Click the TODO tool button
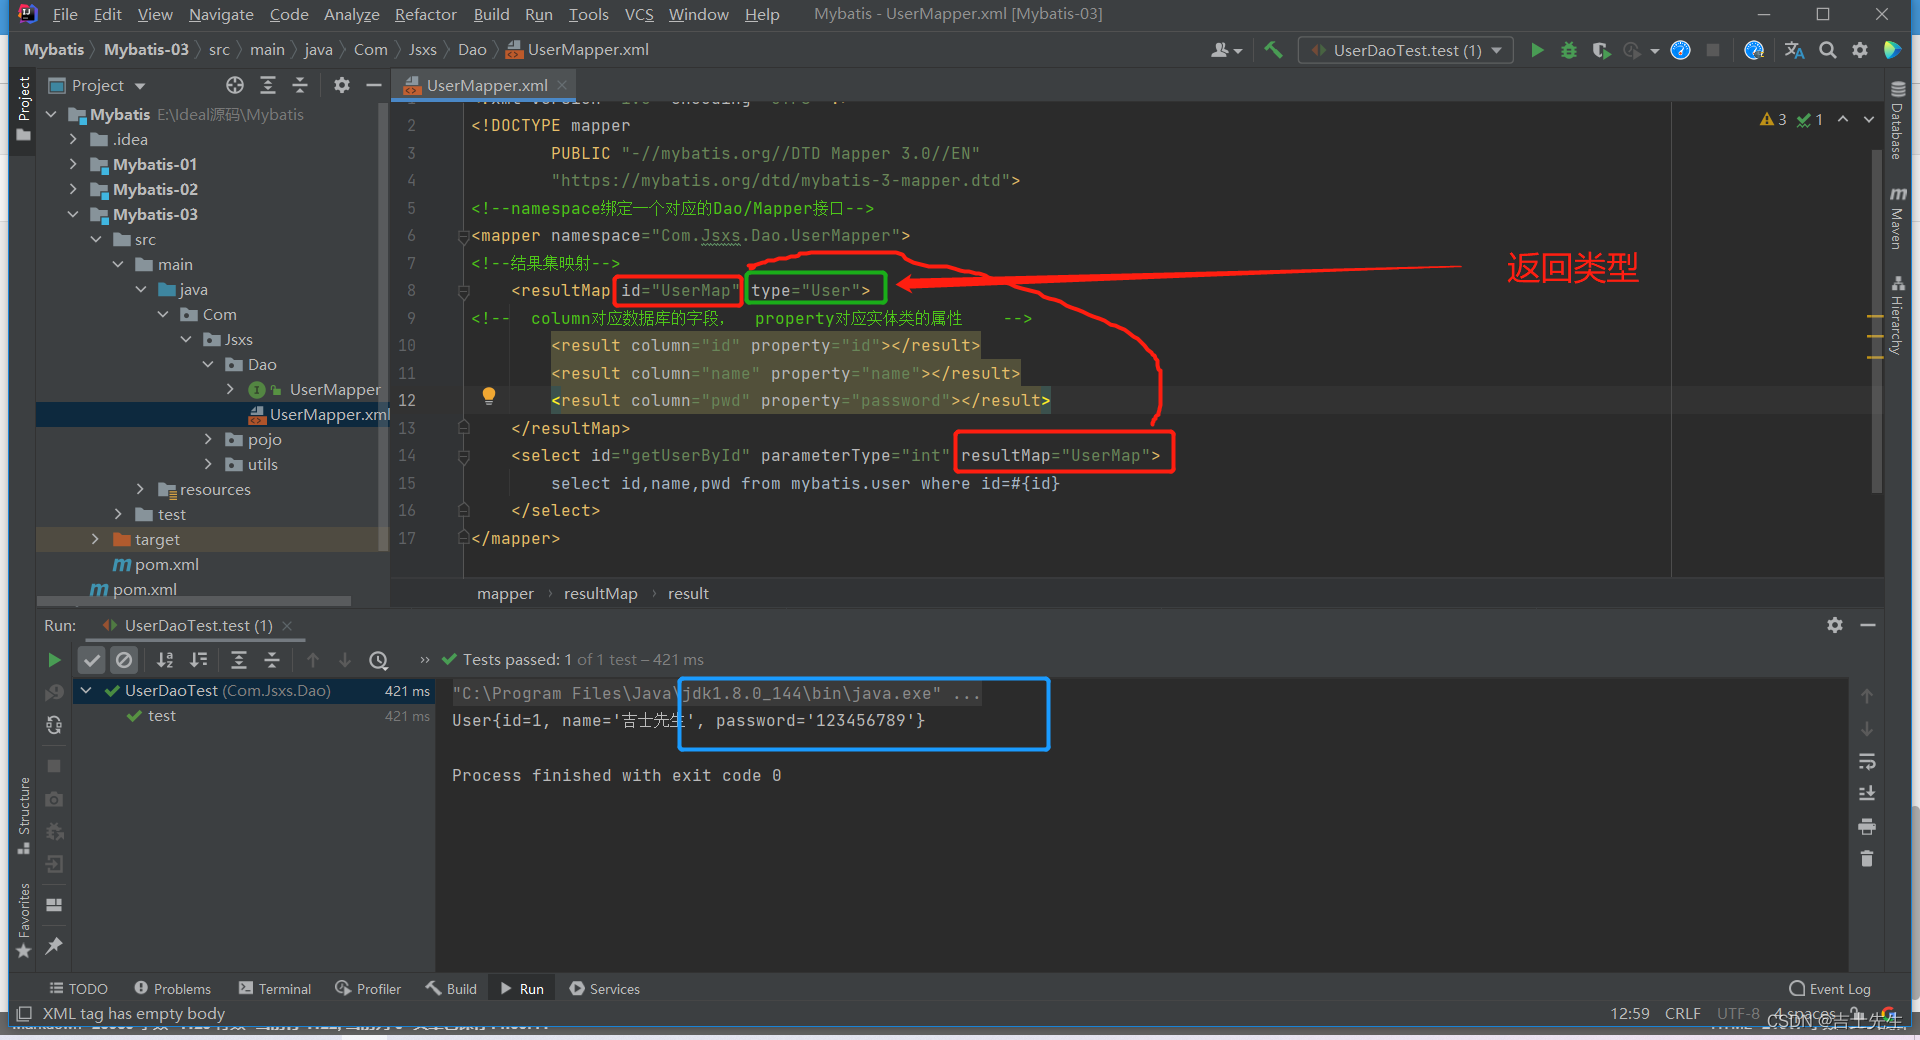 click(78, 988)
